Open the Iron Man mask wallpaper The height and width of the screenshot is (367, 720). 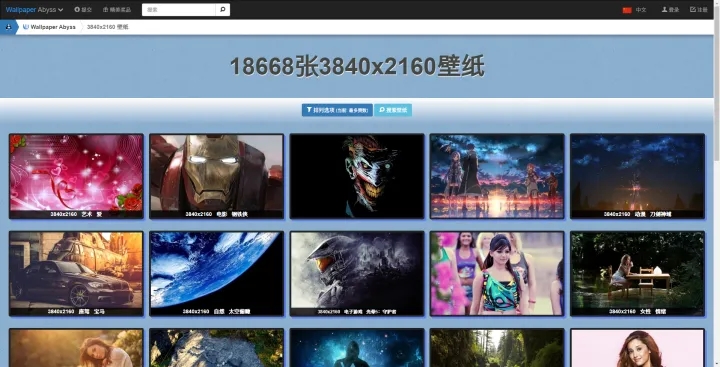217,176
